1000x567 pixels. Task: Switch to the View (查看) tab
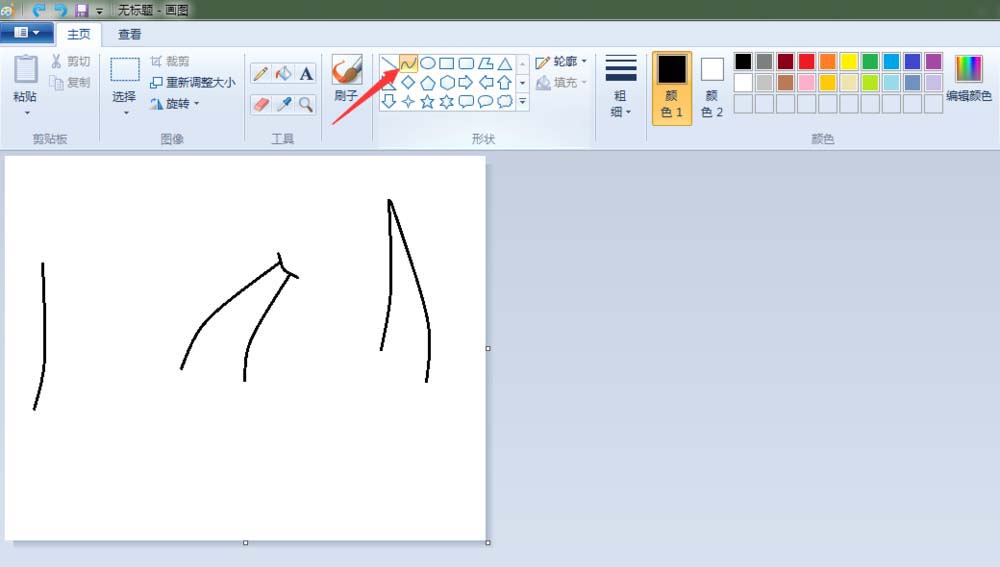129,34
